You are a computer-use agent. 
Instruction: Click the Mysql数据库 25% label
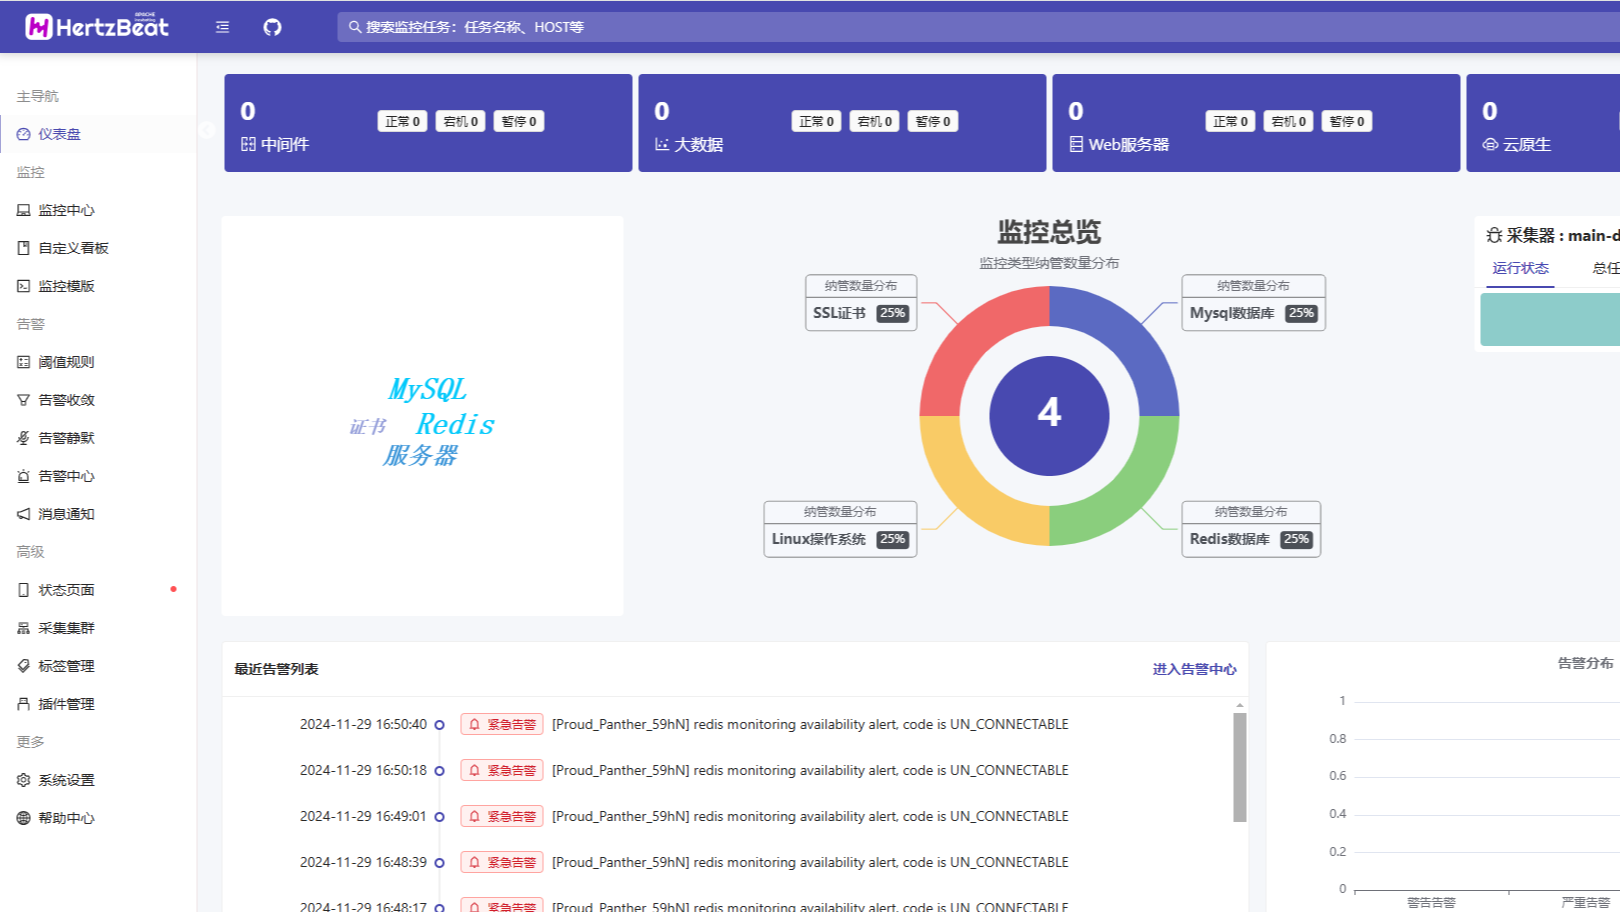tap(1253, 303)
